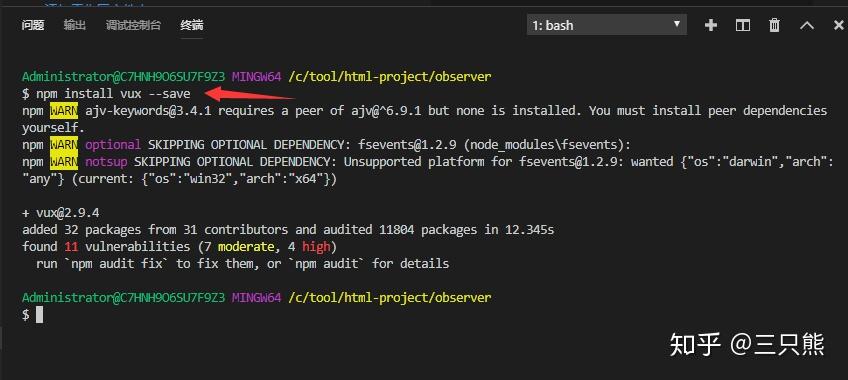Kill terminal using trash icon
Image resolution: width=848 pixels, height=380 pixels.
(x=774, y=25)
